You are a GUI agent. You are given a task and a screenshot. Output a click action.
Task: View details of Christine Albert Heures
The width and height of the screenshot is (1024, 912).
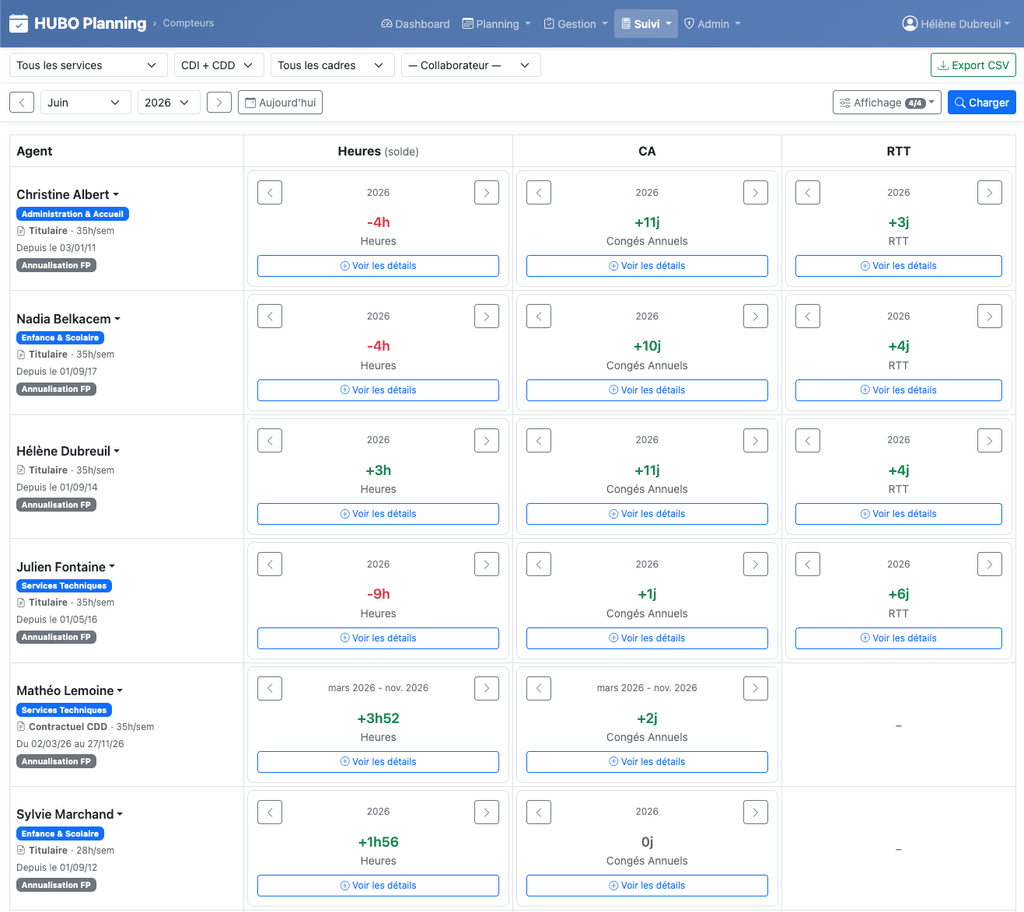pos(378,266)
